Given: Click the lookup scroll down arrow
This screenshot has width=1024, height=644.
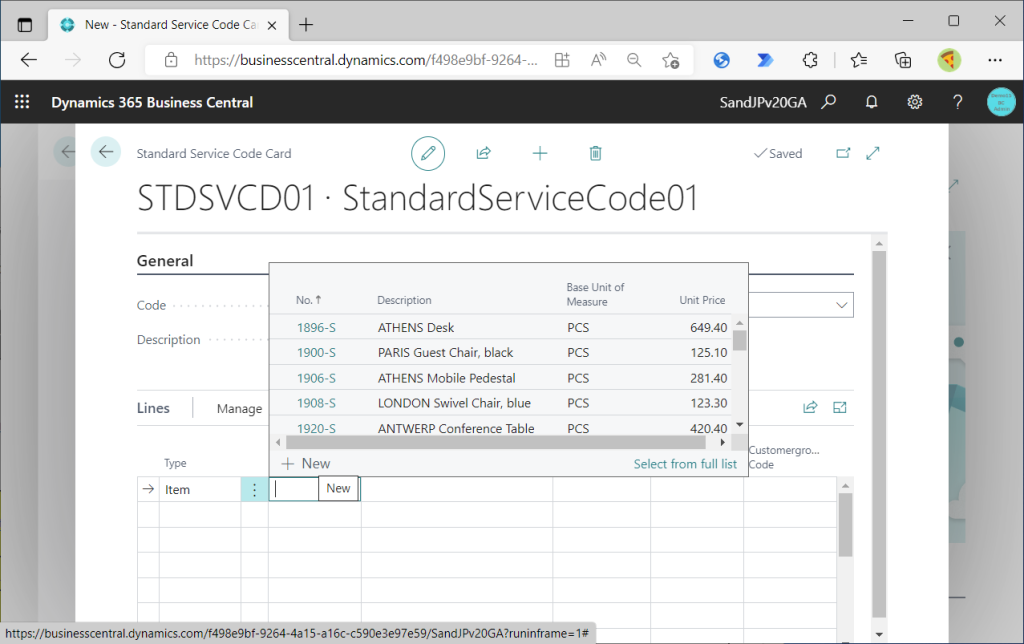Looking at the screenshot, I should 739,425.
